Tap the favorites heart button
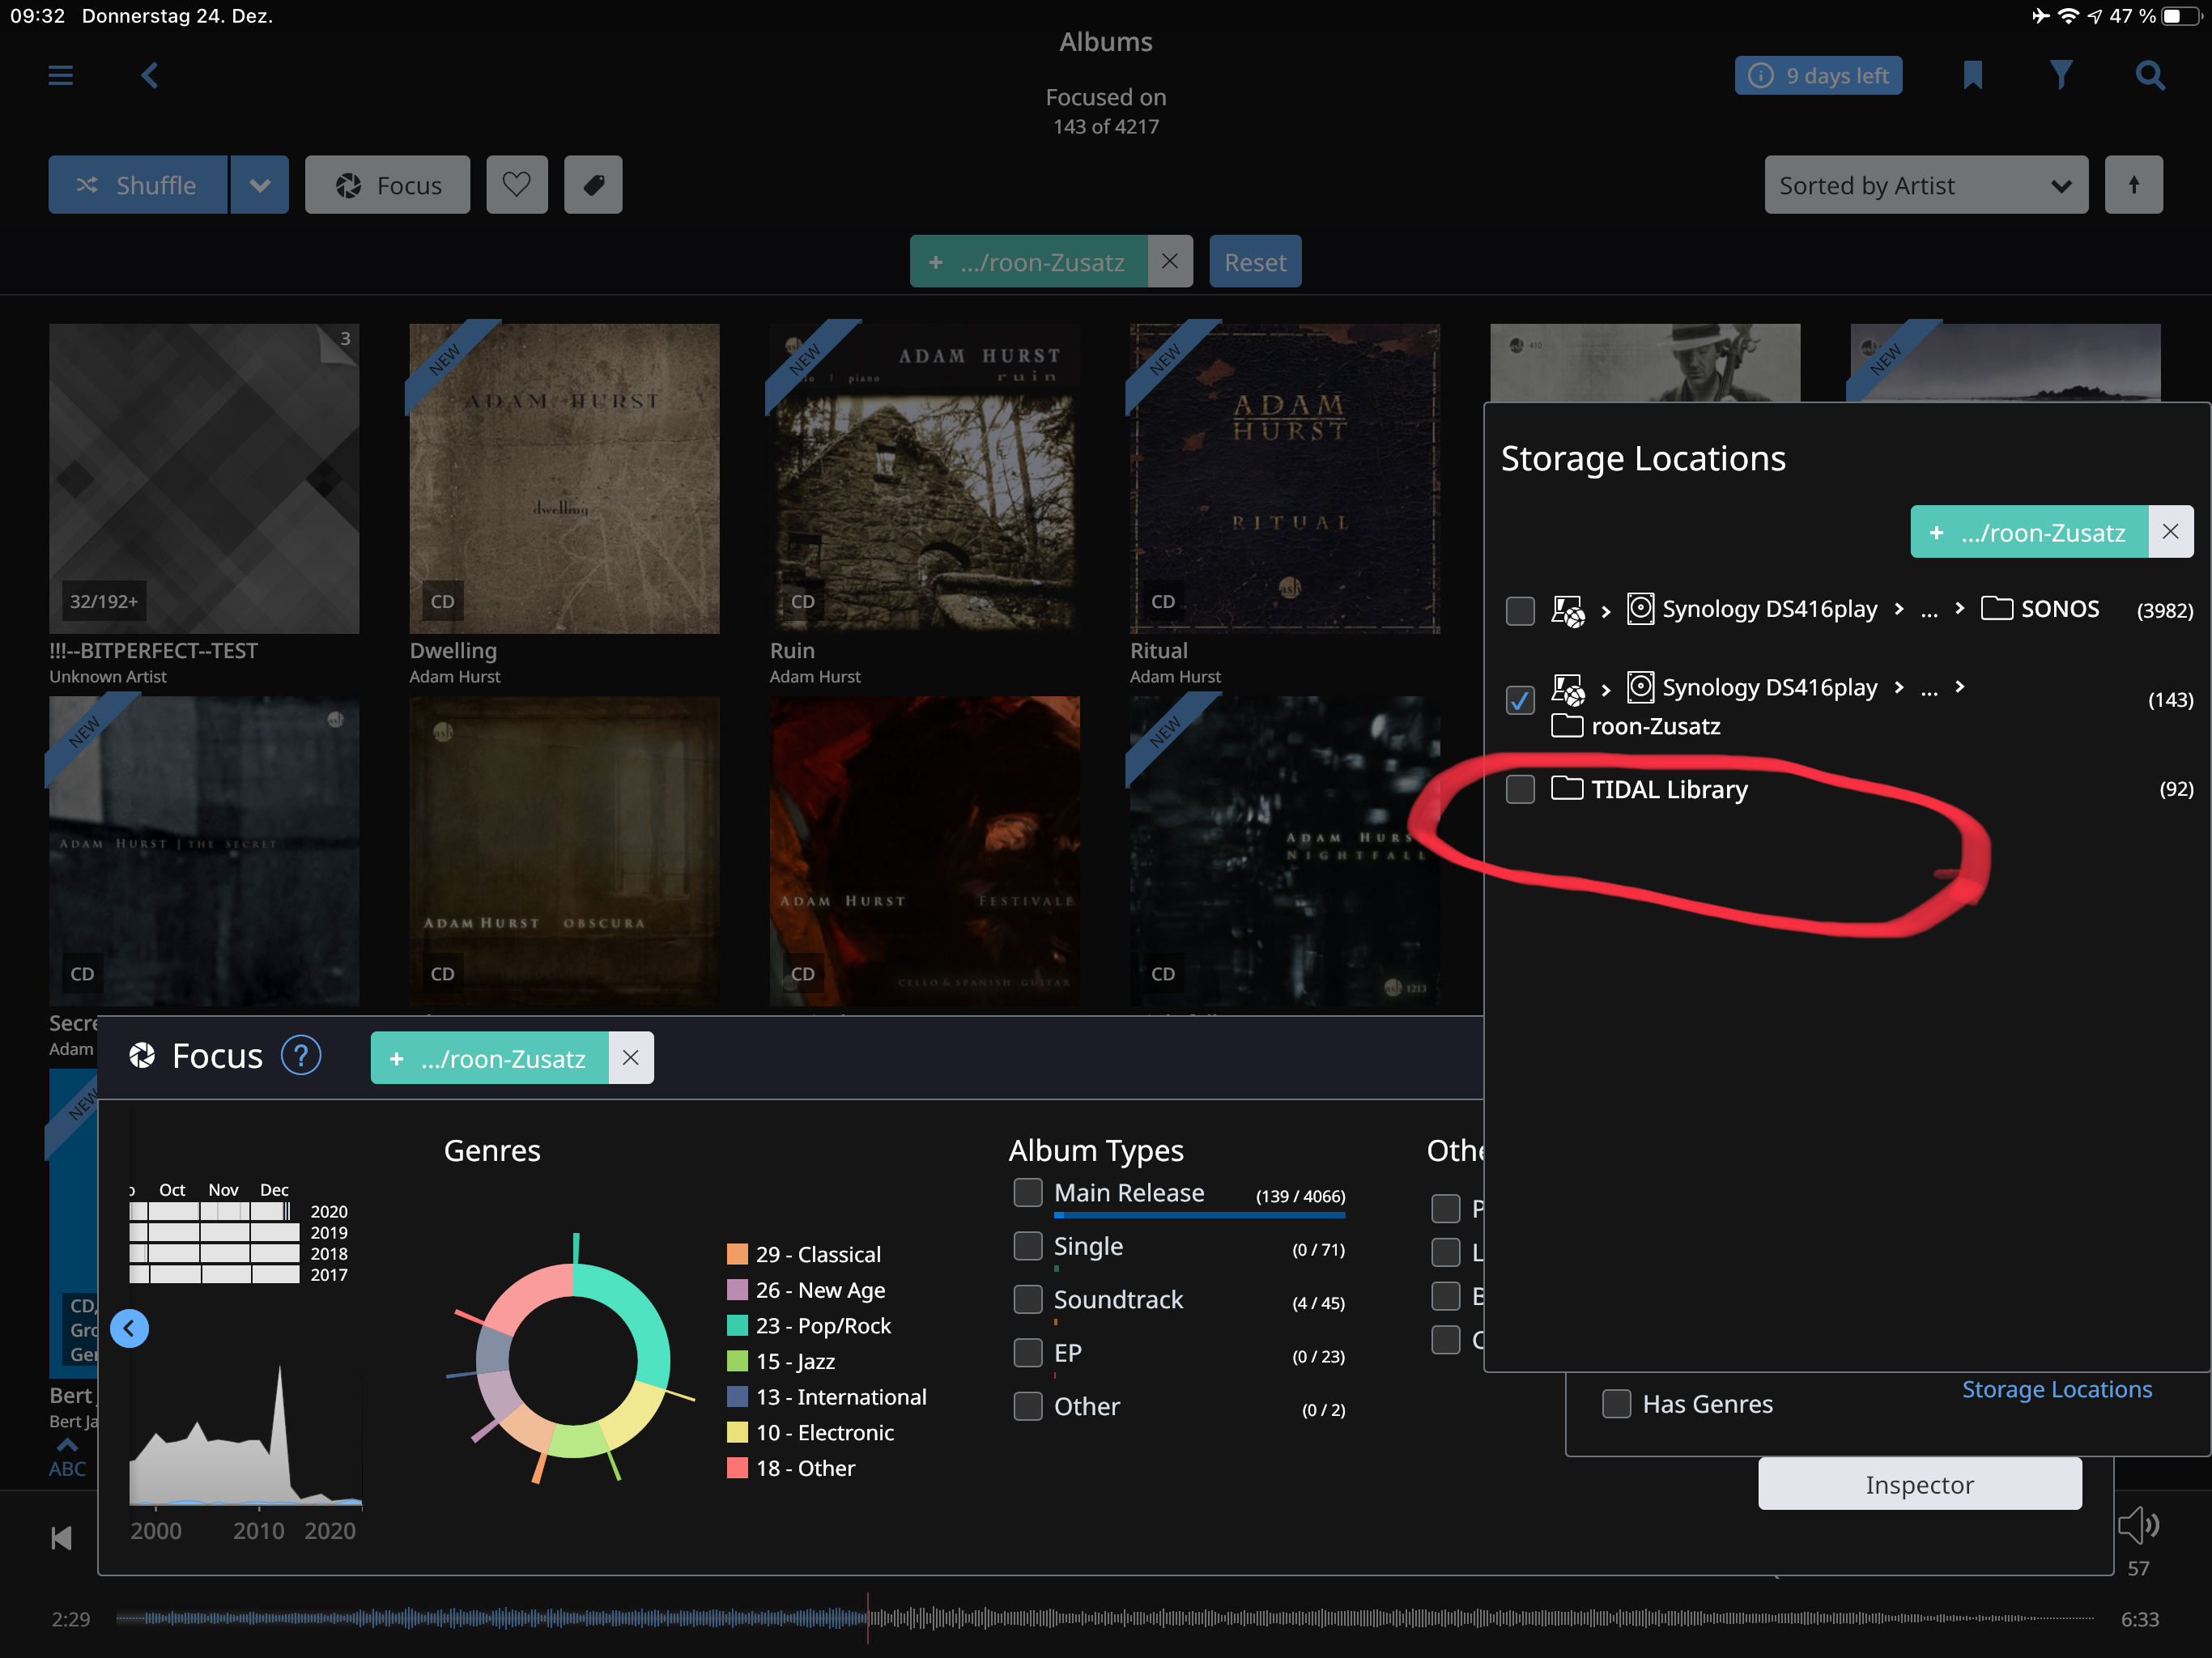The height and width of the screenshot is (1658, 2212). 517,185
